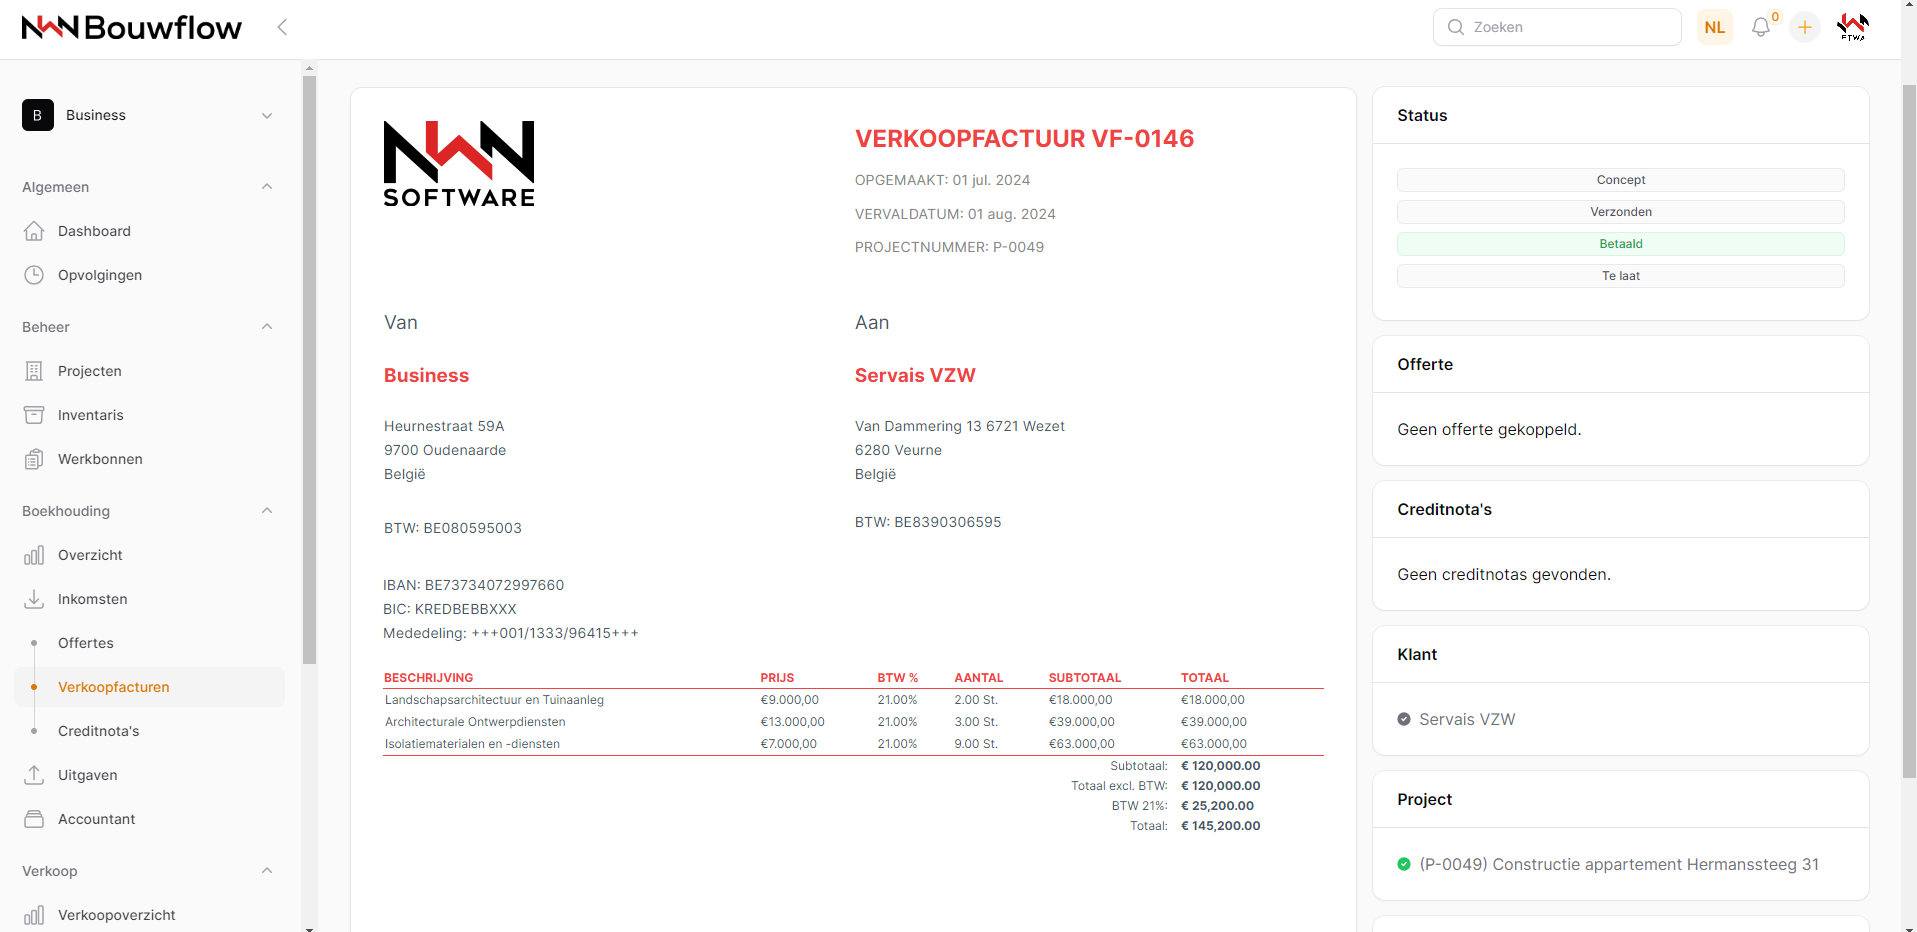Open project P-0049 Constructie appartement link
The width and height of the screenshot is (1917, 932).
tap(1618, 864)
